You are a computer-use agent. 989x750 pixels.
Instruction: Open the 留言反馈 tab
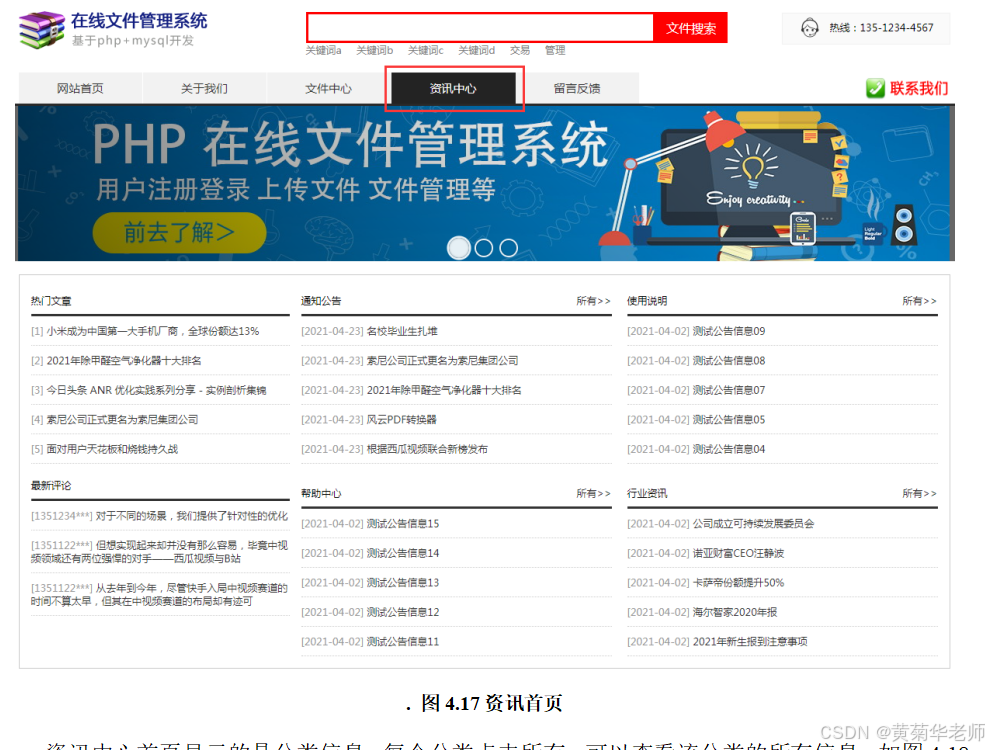(x=579, y=88)
